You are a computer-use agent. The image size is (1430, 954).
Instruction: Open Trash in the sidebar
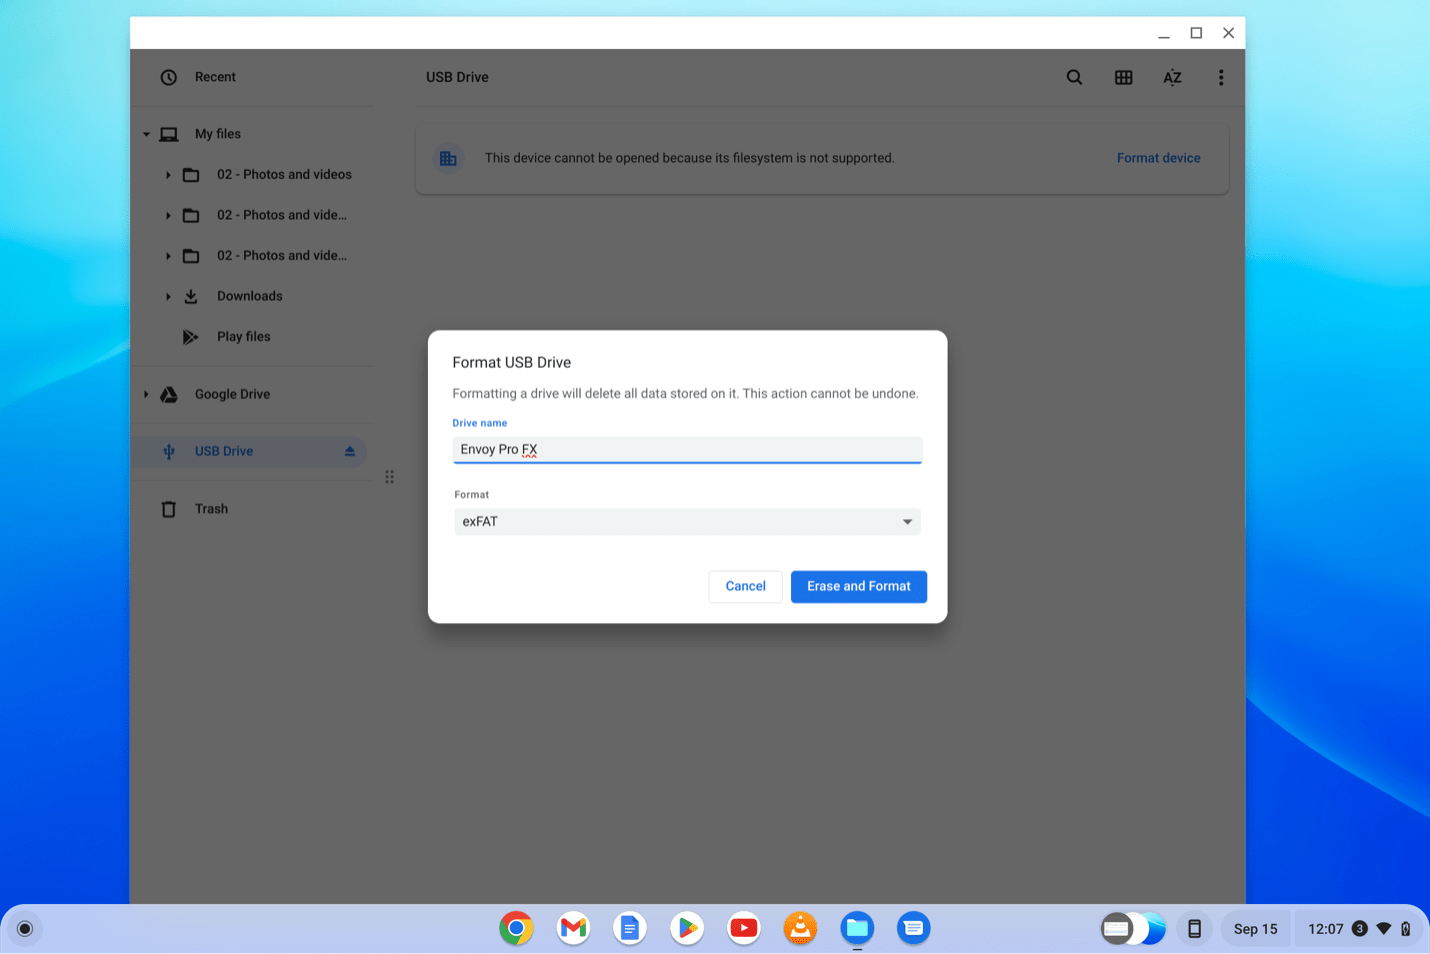point(211,509)
